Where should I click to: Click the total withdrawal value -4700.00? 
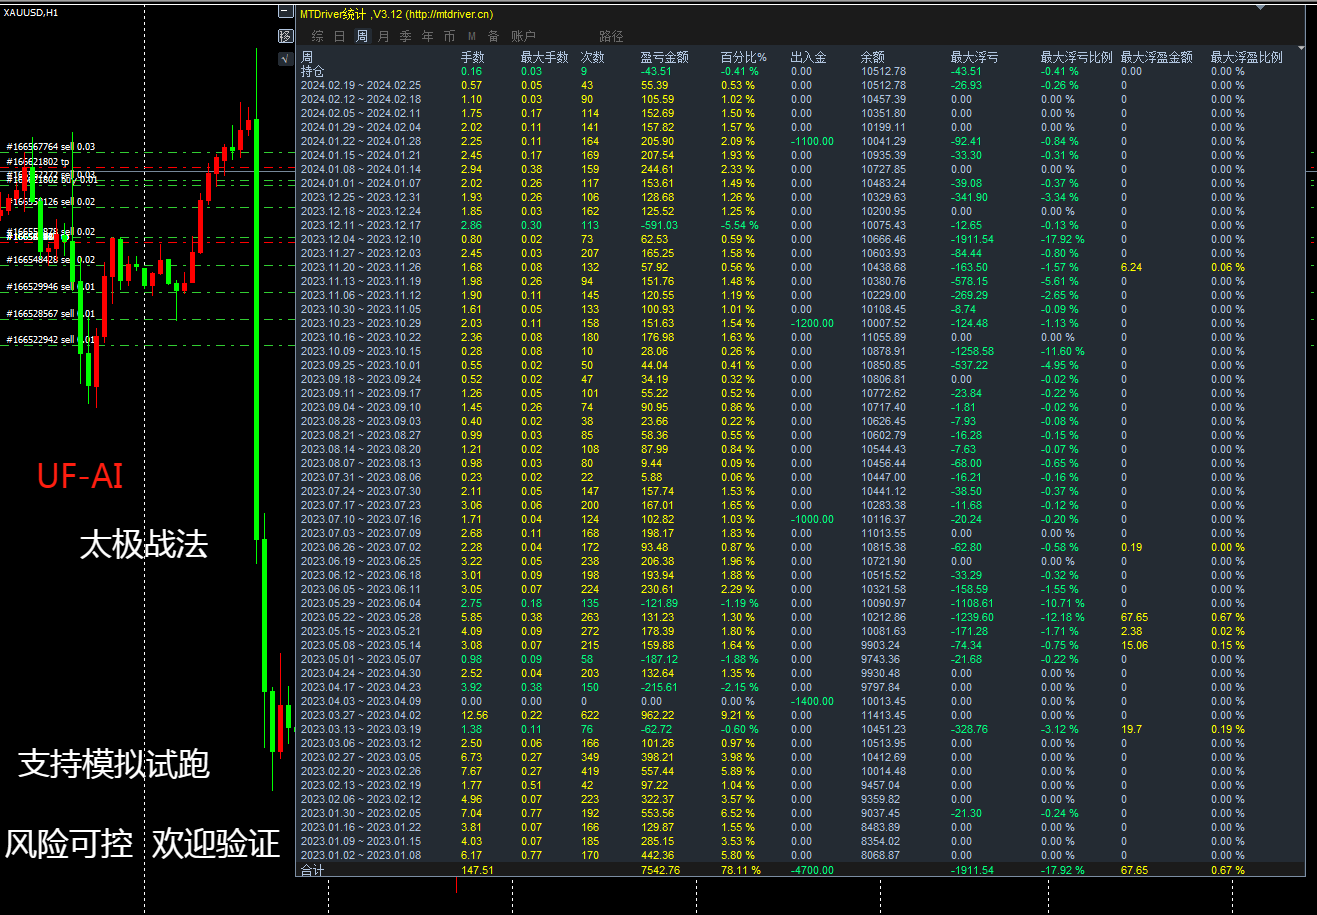coord(812,870)
